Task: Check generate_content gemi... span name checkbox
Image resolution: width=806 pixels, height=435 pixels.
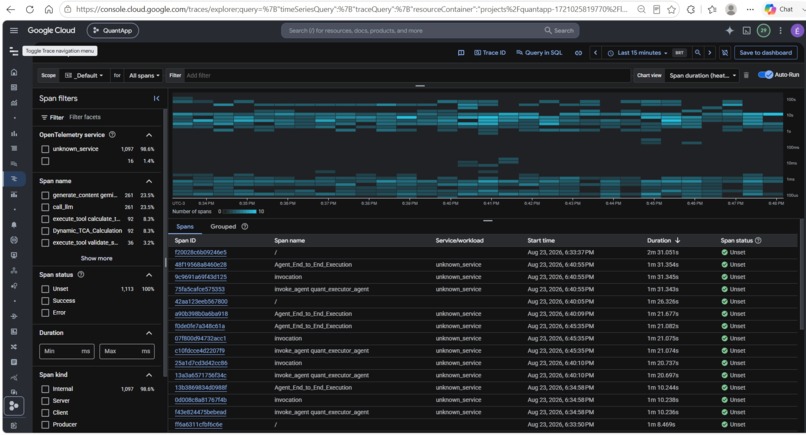Action: (45, 195)
